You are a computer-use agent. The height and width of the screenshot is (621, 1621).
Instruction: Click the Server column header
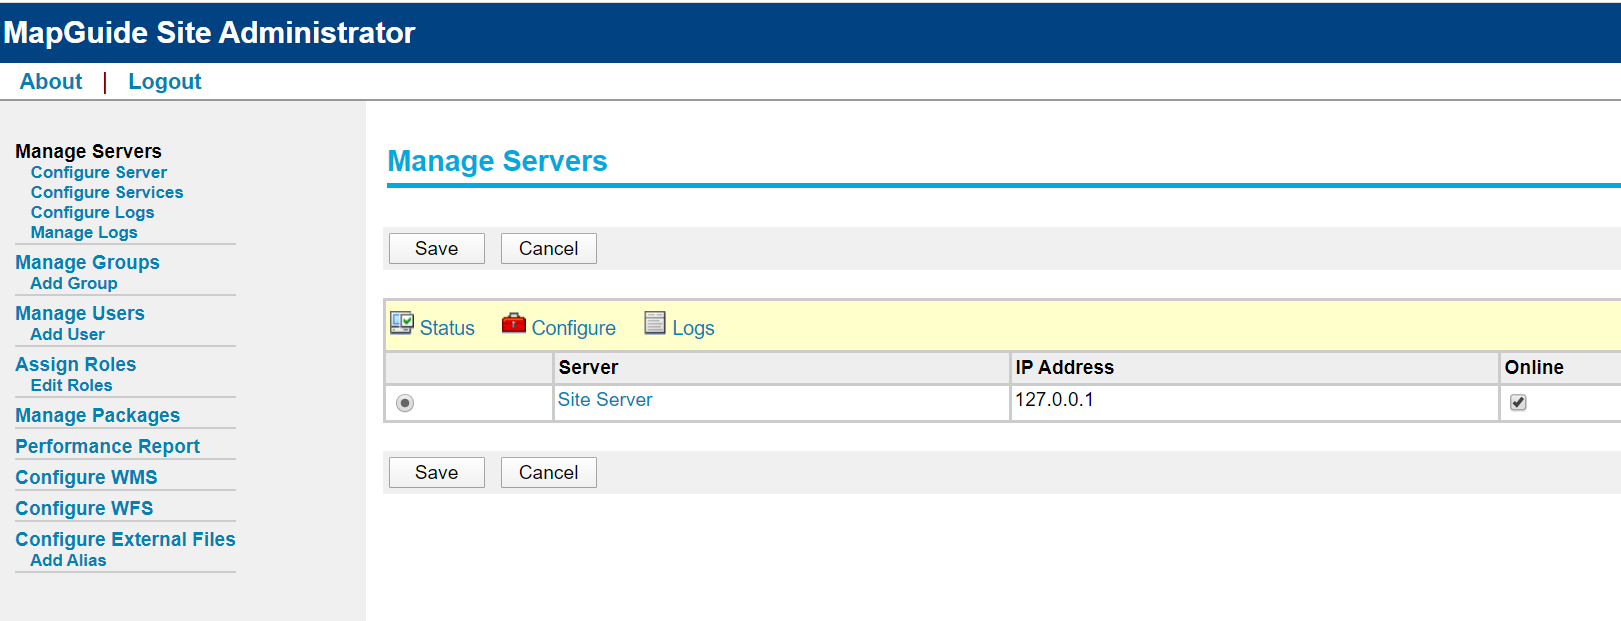pos(781,367)
